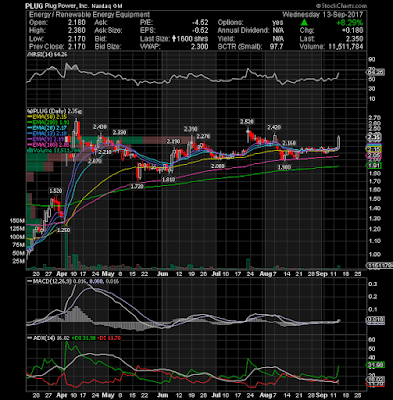Click the latest tall white candlestick for 13-Sep
The width and height of the screenshot is (393, 400).
[x=339, y=142]
